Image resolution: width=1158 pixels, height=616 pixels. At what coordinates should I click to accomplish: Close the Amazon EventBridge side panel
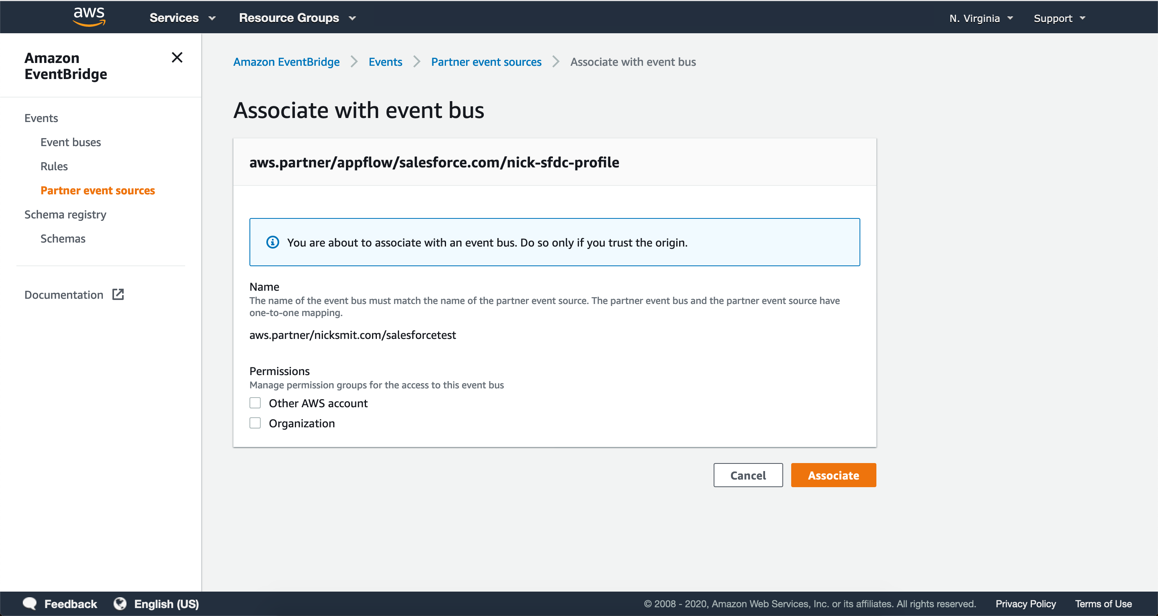coord(177,58)
